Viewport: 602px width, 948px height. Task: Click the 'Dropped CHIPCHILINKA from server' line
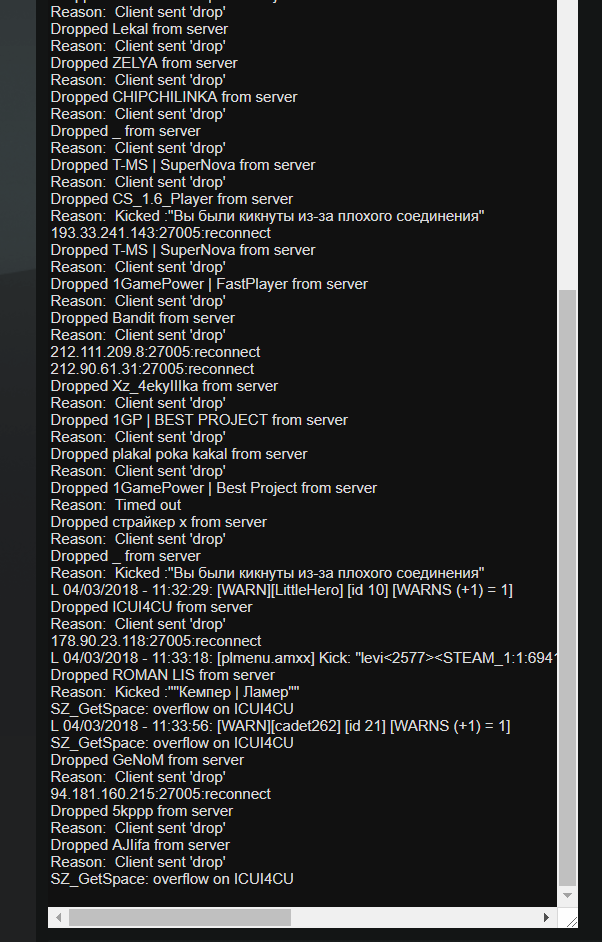174,97
